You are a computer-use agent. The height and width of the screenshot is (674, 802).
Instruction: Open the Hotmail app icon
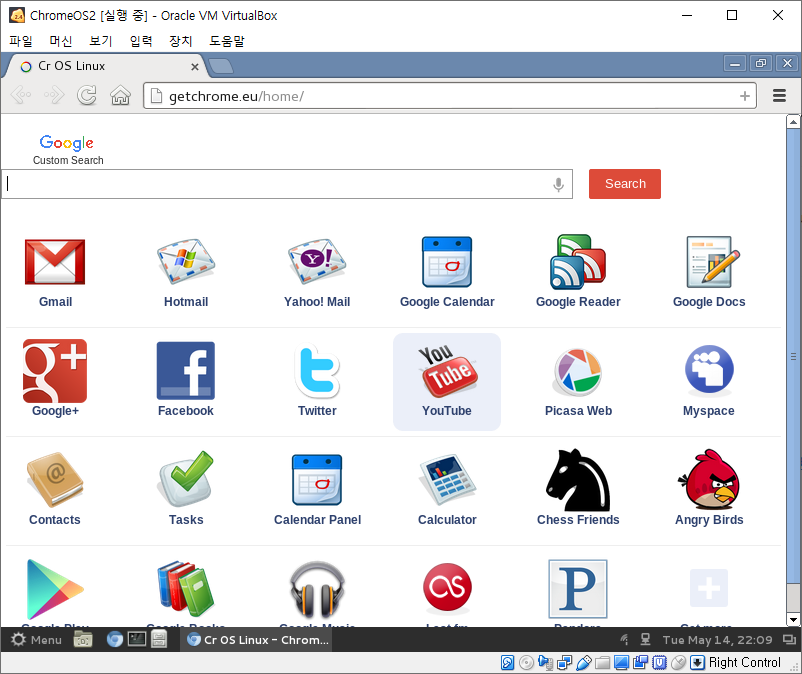tap(186, 261)
